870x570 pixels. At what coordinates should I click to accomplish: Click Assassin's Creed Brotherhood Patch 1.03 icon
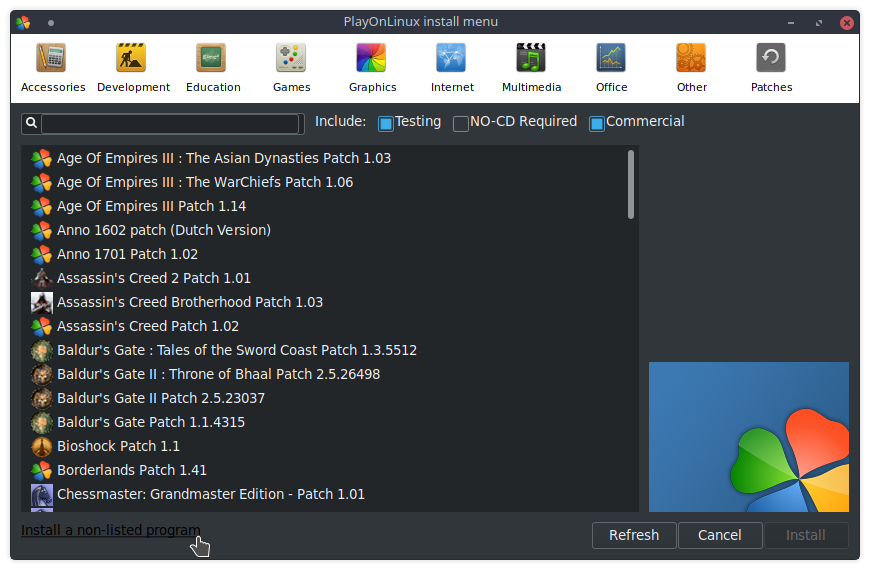click(42, 302)
